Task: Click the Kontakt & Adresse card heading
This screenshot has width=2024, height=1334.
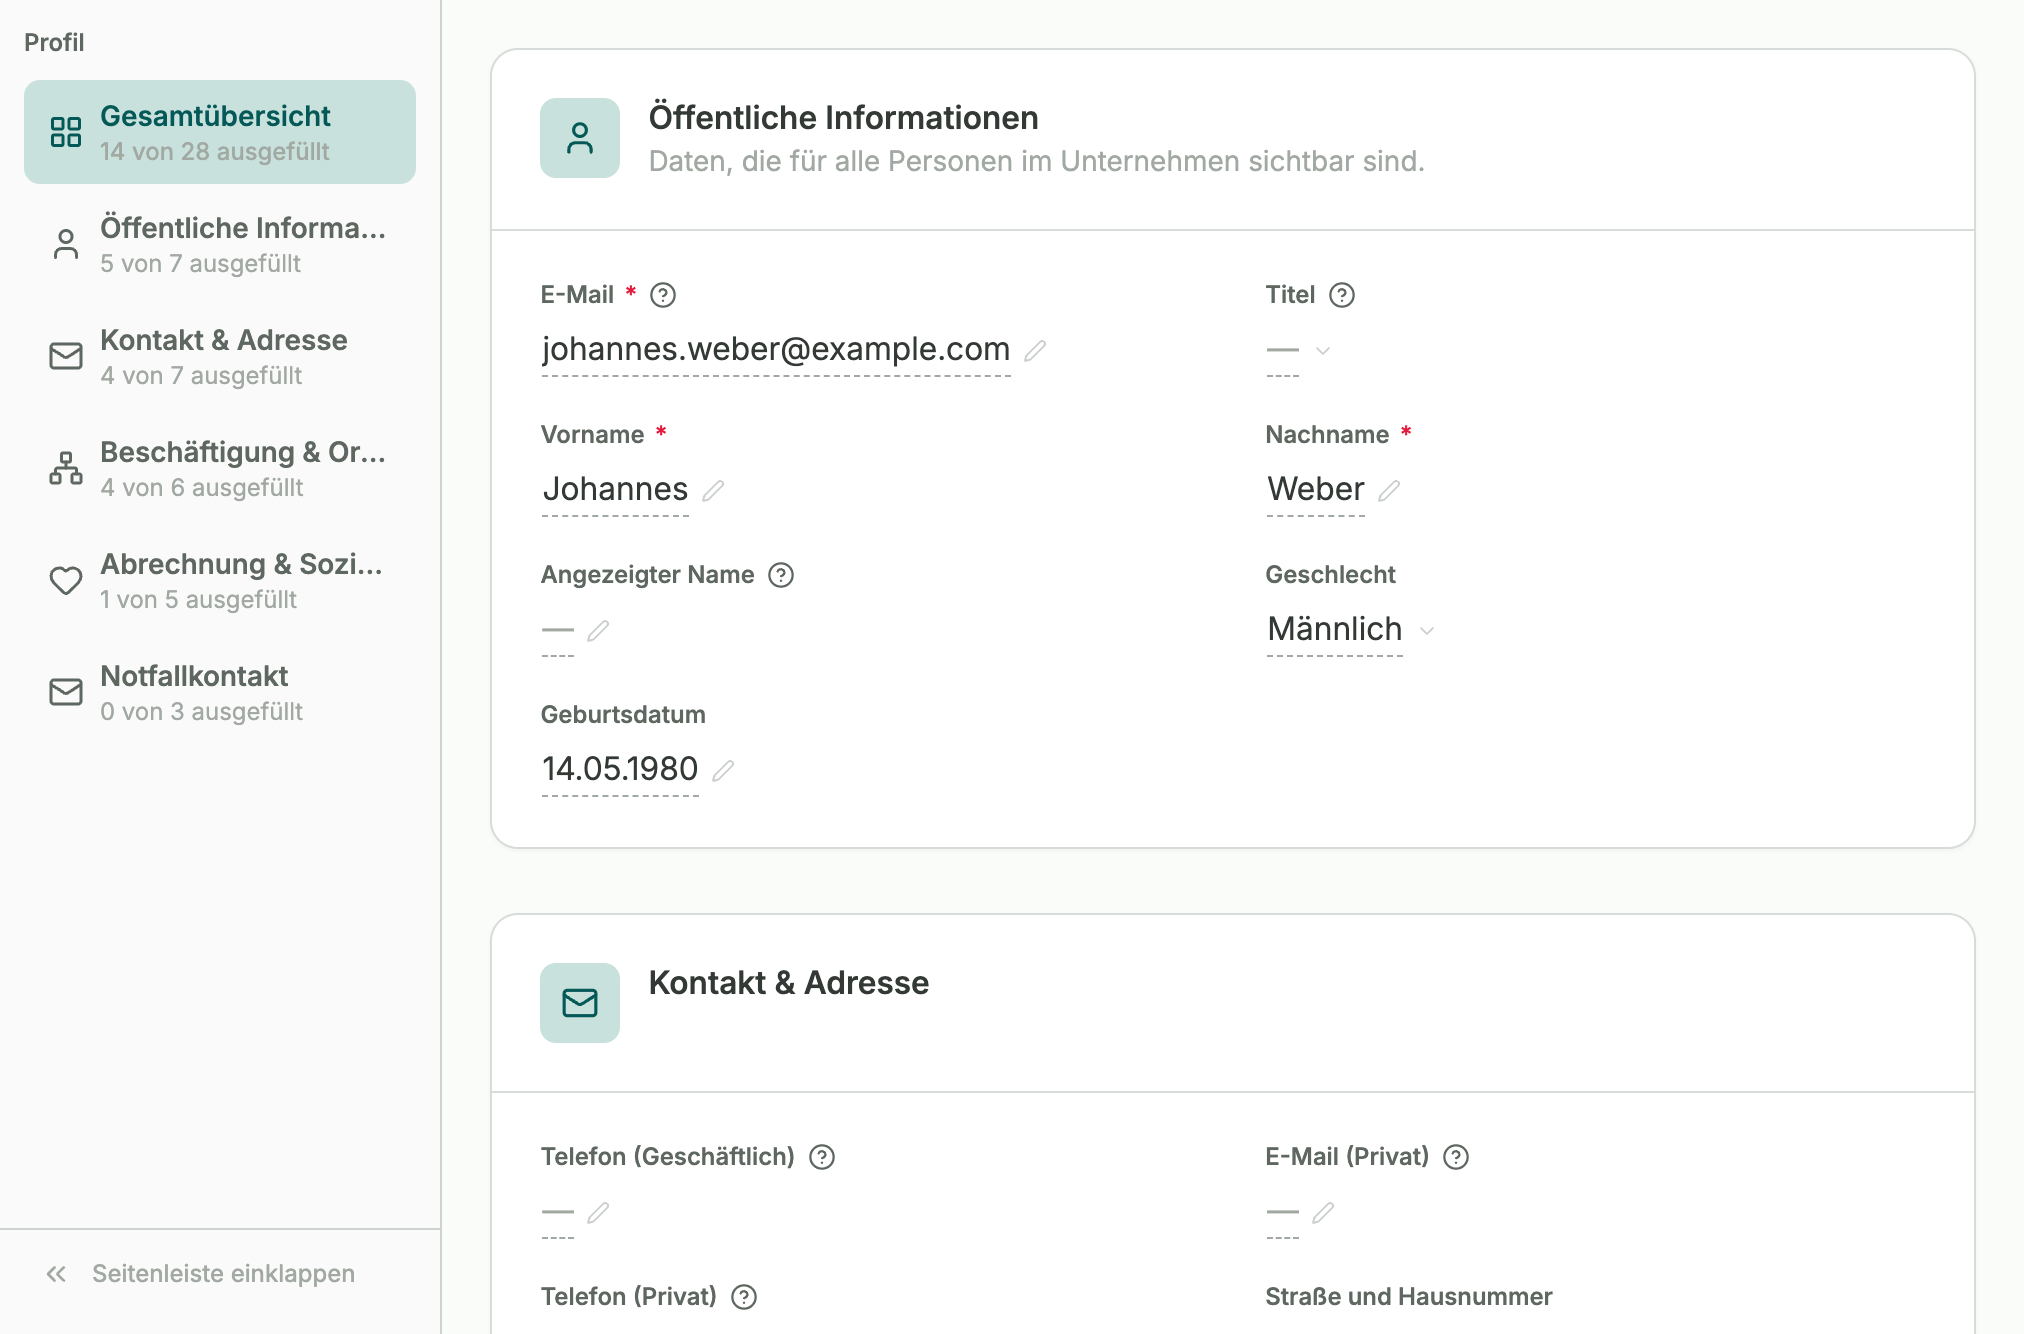Action: pyautogui.click(x=789, y=983)
